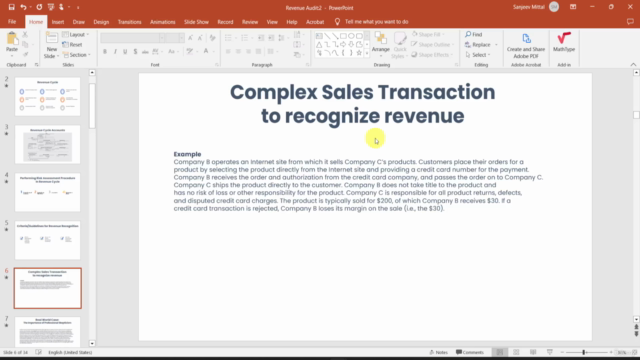Toggle Center paragraph alignment
Image resolution: width=640 pixels, height=360 pixels.
click(238, 51)
